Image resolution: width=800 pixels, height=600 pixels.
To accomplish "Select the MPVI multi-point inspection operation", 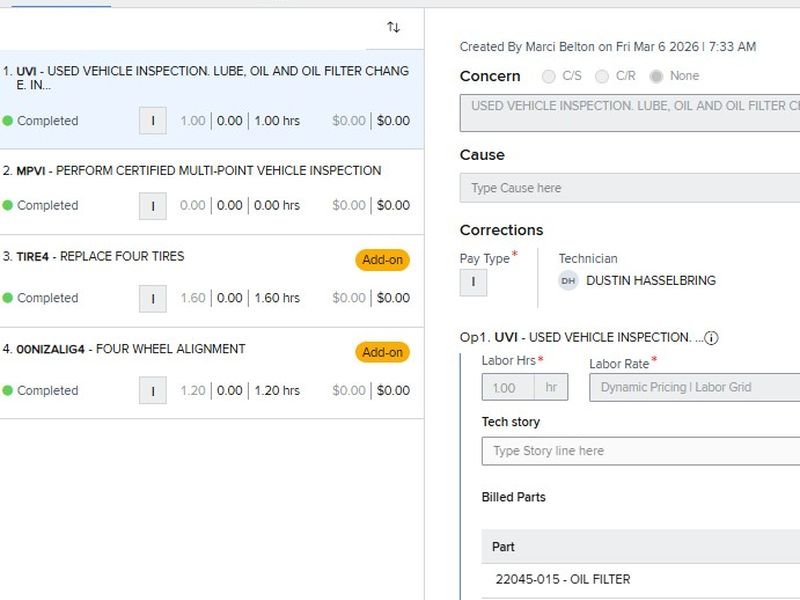I will (200, 171).
